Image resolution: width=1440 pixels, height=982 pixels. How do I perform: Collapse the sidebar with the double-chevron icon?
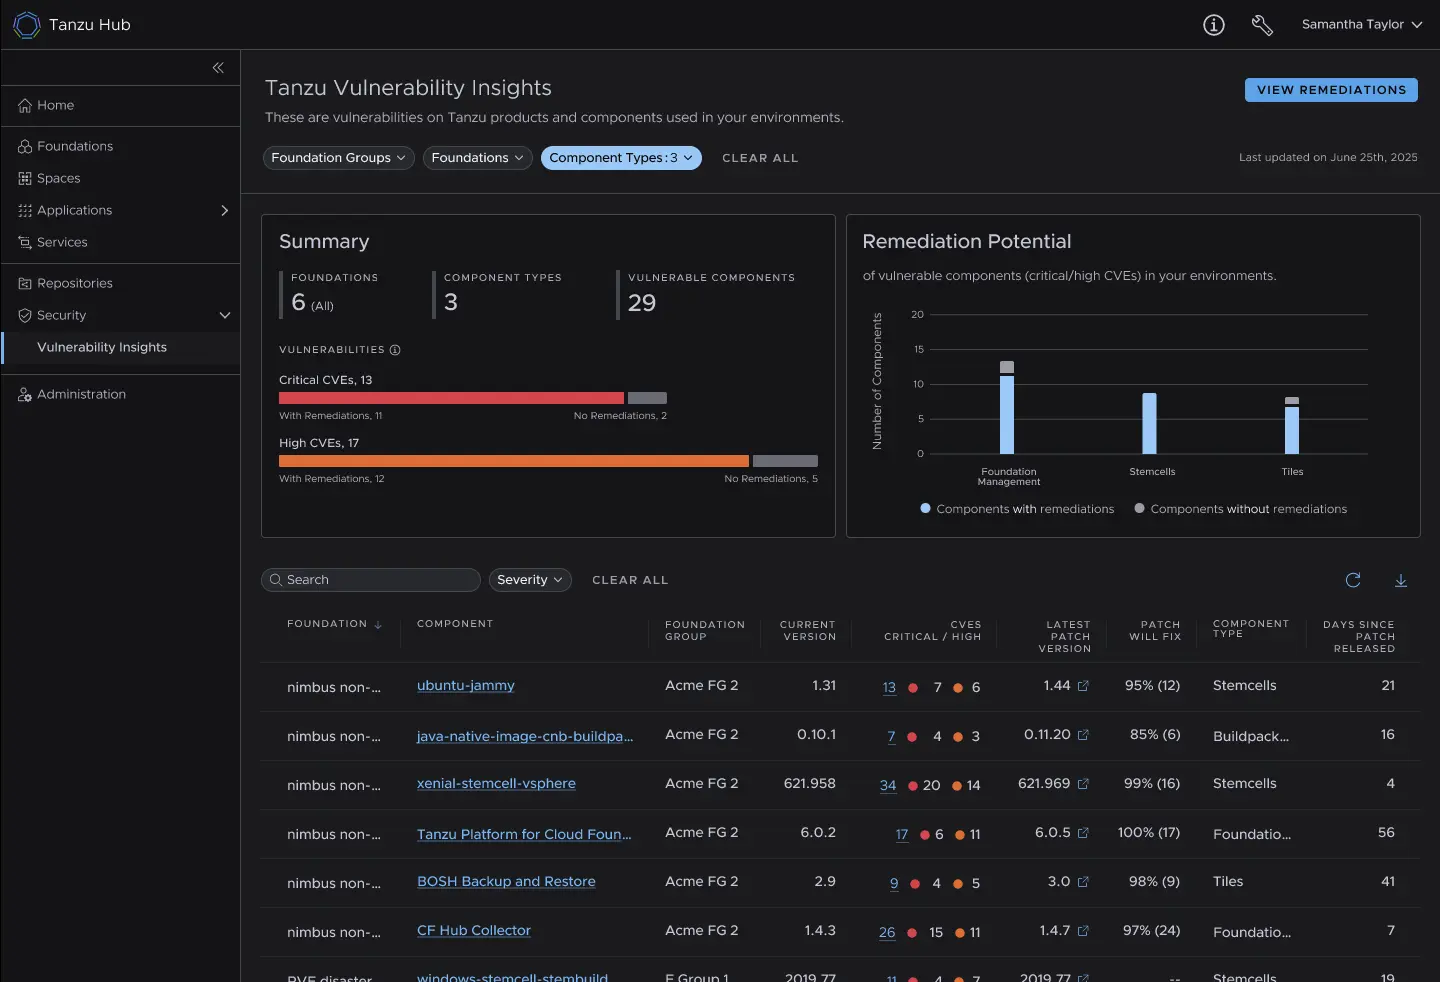218,68
